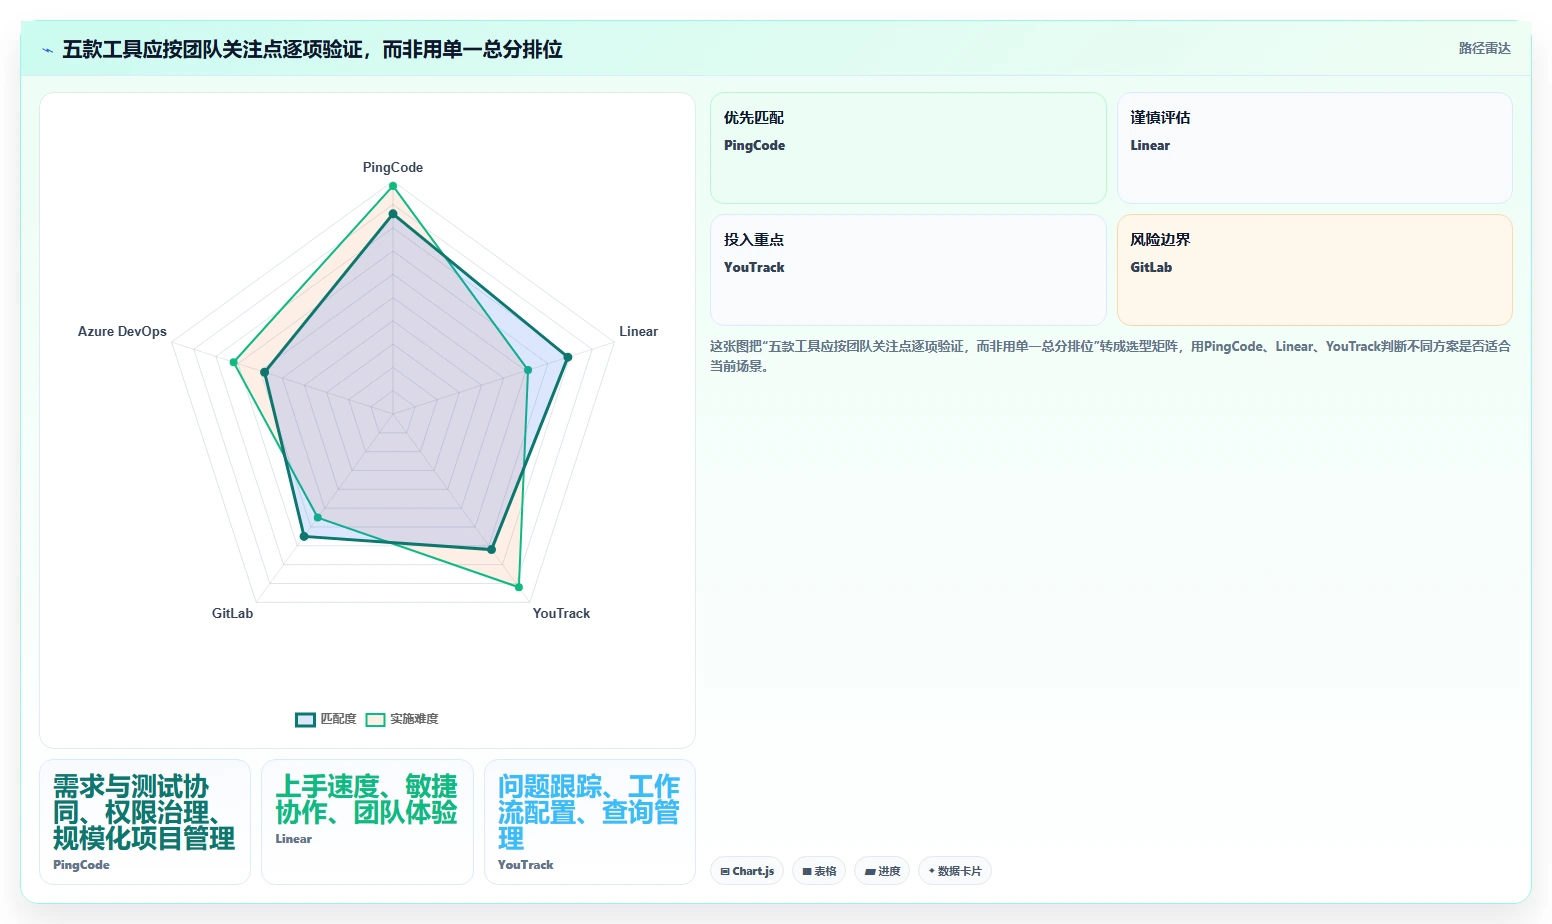Click the 实施难度 data point at Azure DevOps
The width and height of the screenshot is (1552, 924).
point(234,362)
